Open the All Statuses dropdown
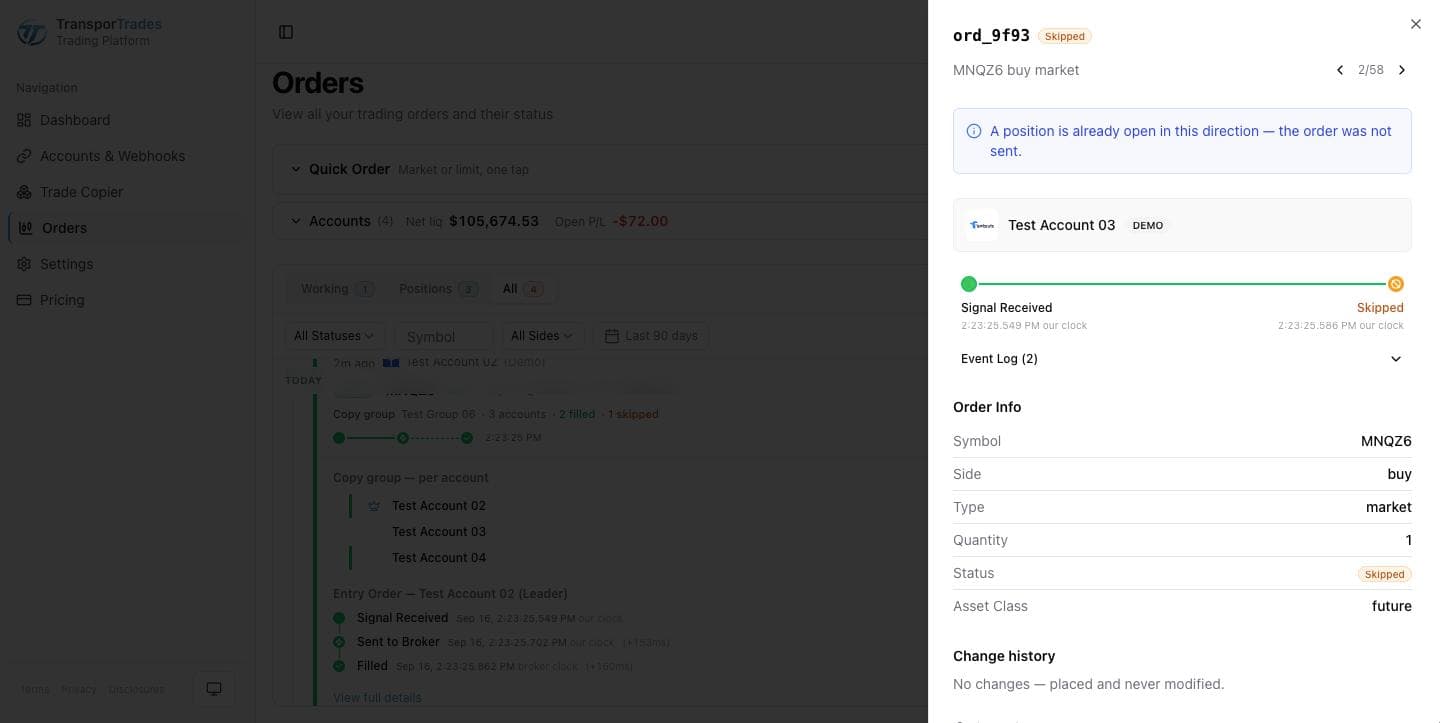 click(334, 336)
